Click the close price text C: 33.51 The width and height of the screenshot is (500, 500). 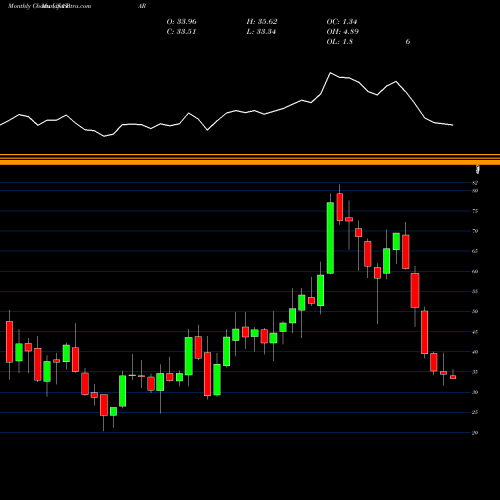[181, 32]
